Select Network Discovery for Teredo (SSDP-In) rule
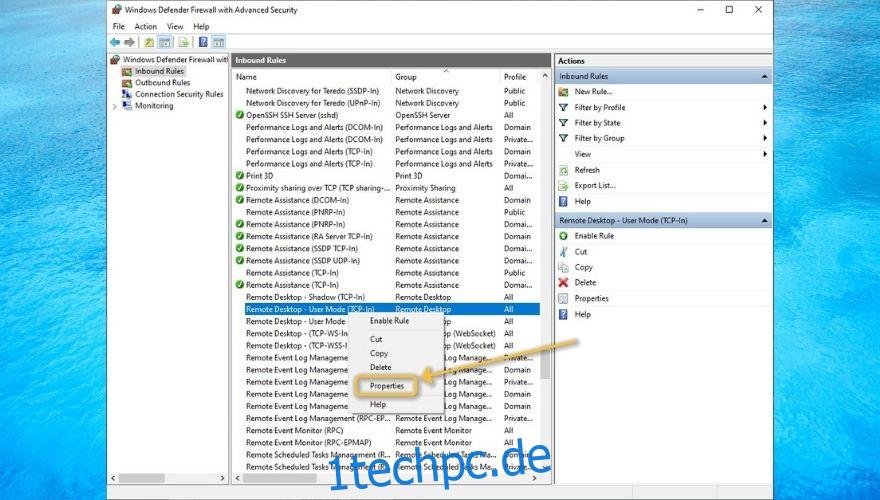 pos(313,91)
